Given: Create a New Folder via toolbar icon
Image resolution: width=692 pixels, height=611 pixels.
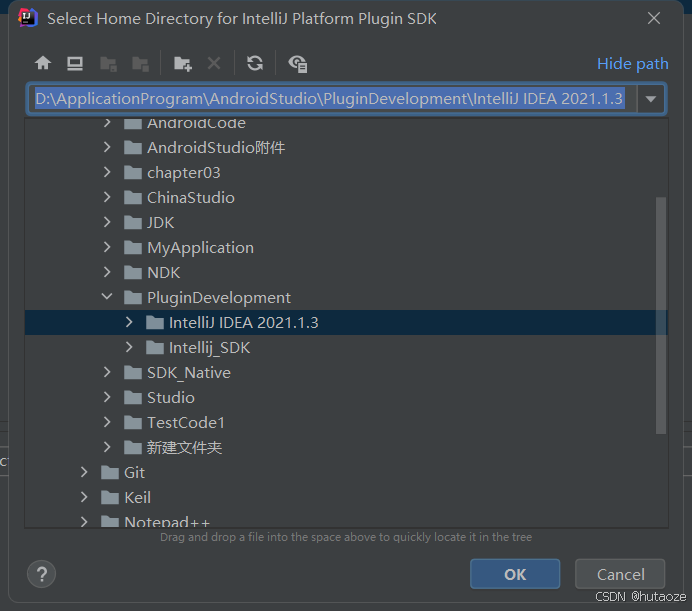Looking at the screenshot, I should pyautogui.click(x=182, y=64).
